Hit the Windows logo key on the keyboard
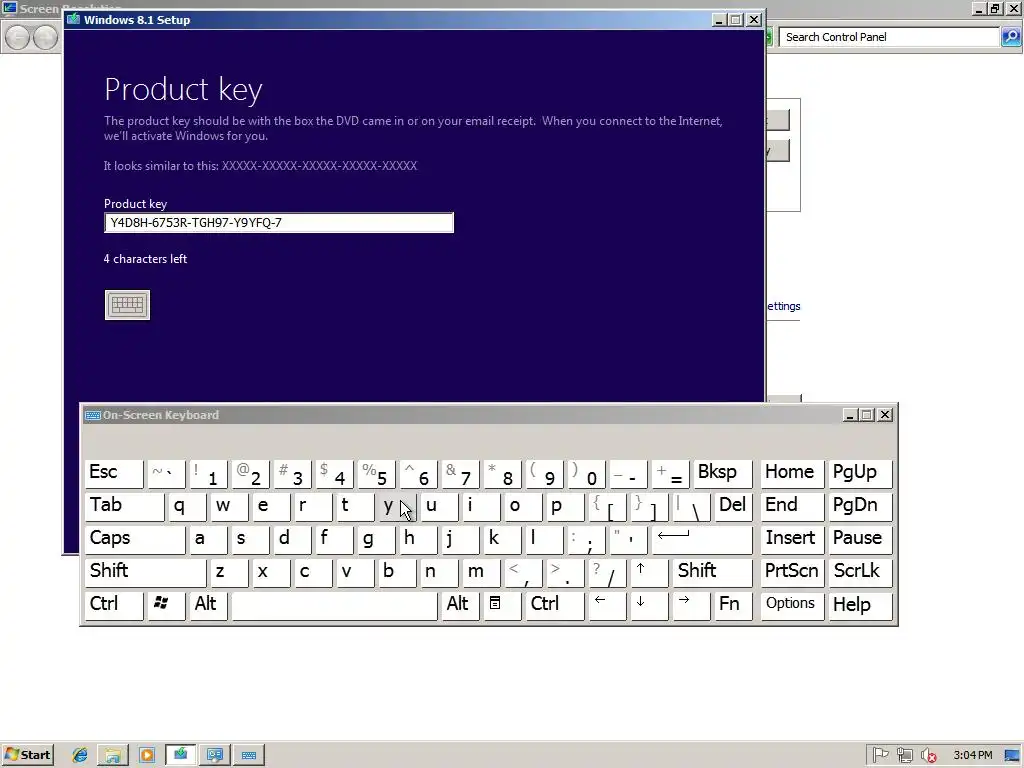 click(x=165, y=604)
